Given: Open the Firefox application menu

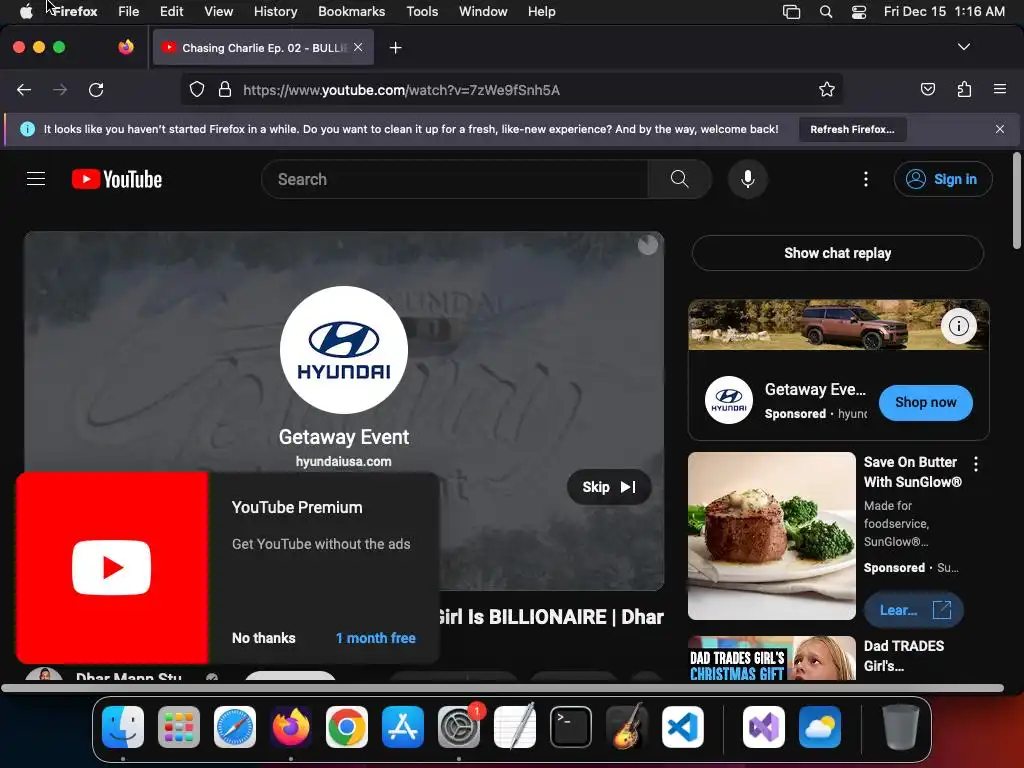Looking at the screenshot, I should (1000, 89).
